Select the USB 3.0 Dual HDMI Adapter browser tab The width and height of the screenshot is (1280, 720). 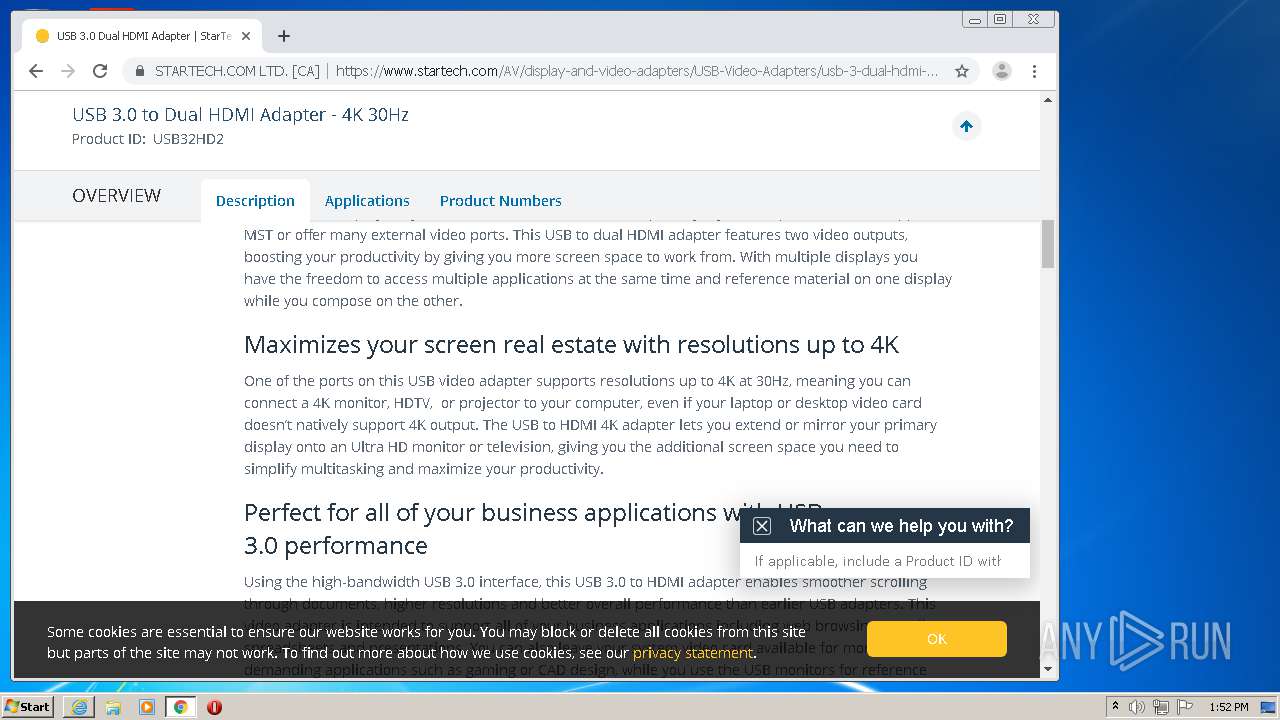click(x=141, y=36)
